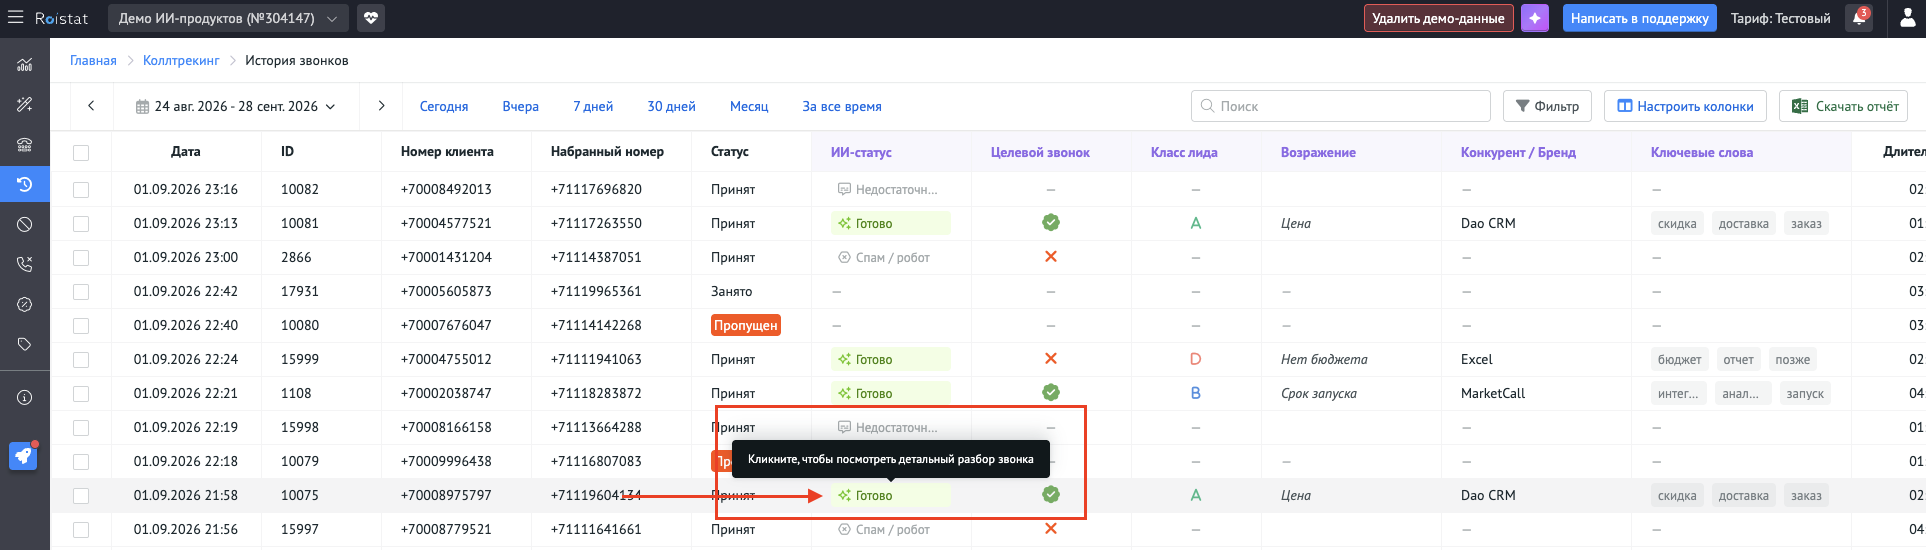Click red cross in row 15997
The width and height of the screenshot is (1926, 550).
click(x=1051, y=529)
